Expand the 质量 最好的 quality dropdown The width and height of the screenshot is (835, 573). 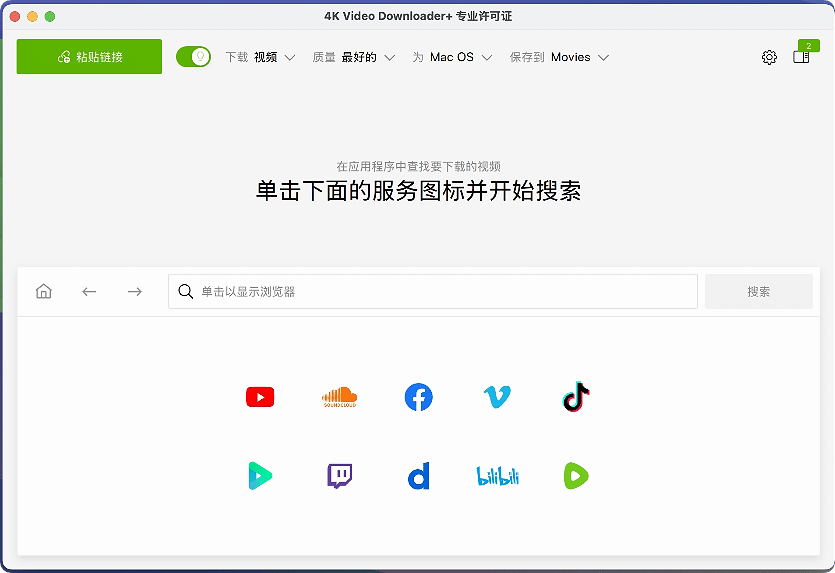coord(354,57)
